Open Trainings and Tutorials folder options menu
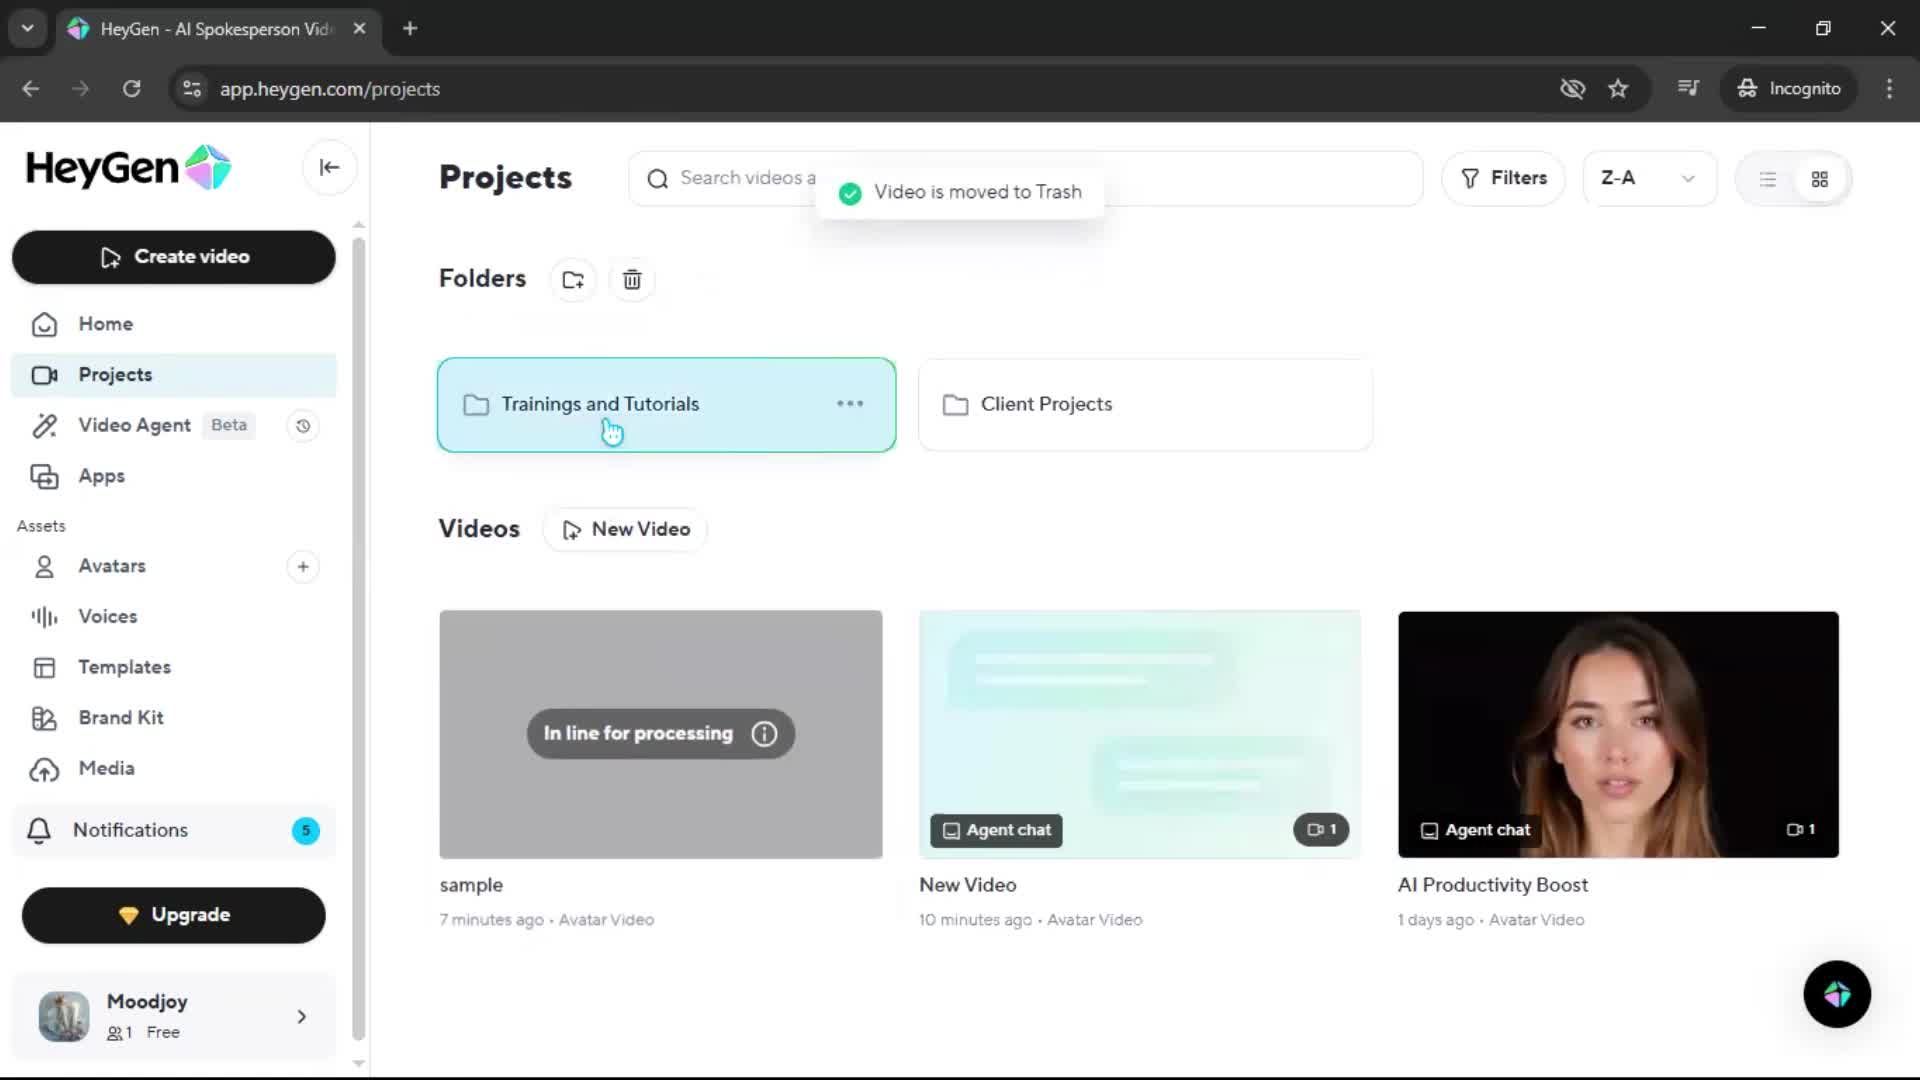This screenshot has height=1080, width=1920. pyautogui.click(x=850, y=404)
